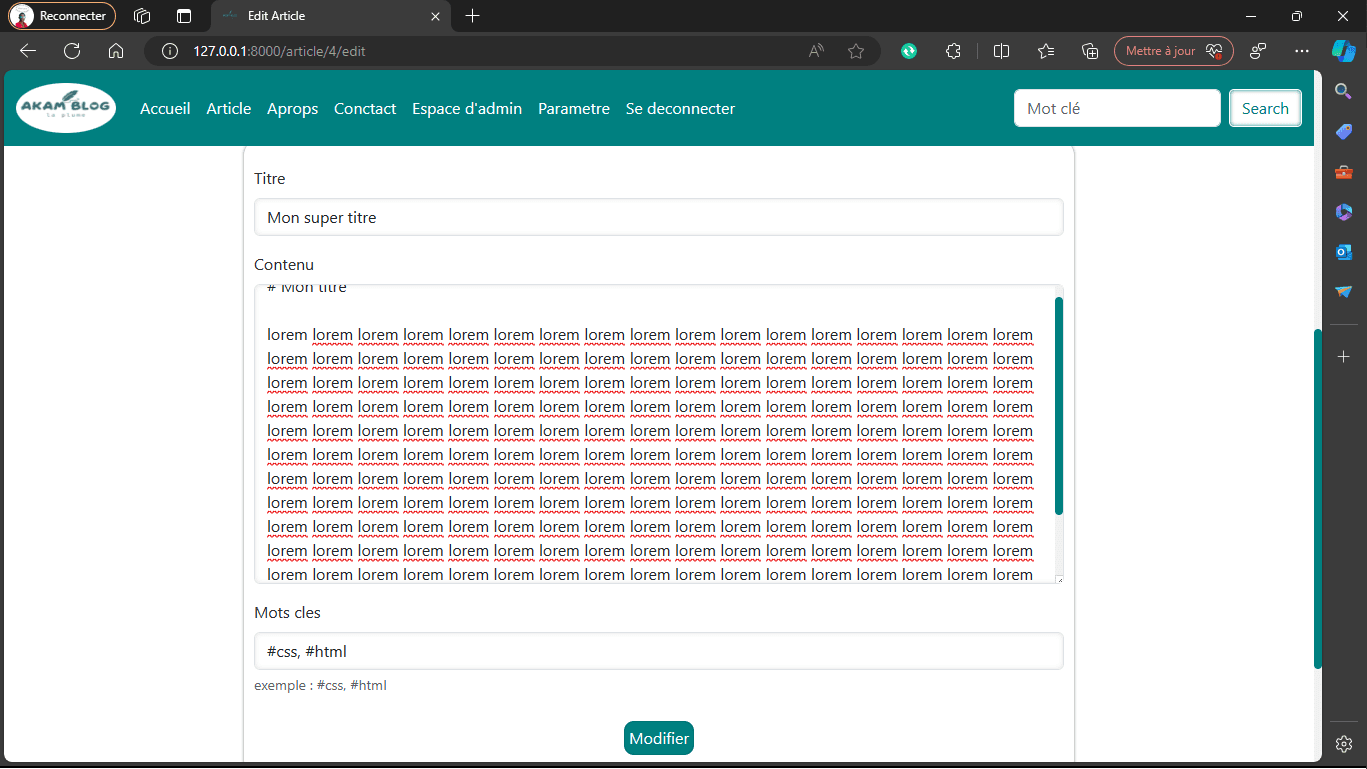This screenshot has width=1367, height=769.
Task: Focus the Mot clé search field
Action: click(x=1117, y=108)
